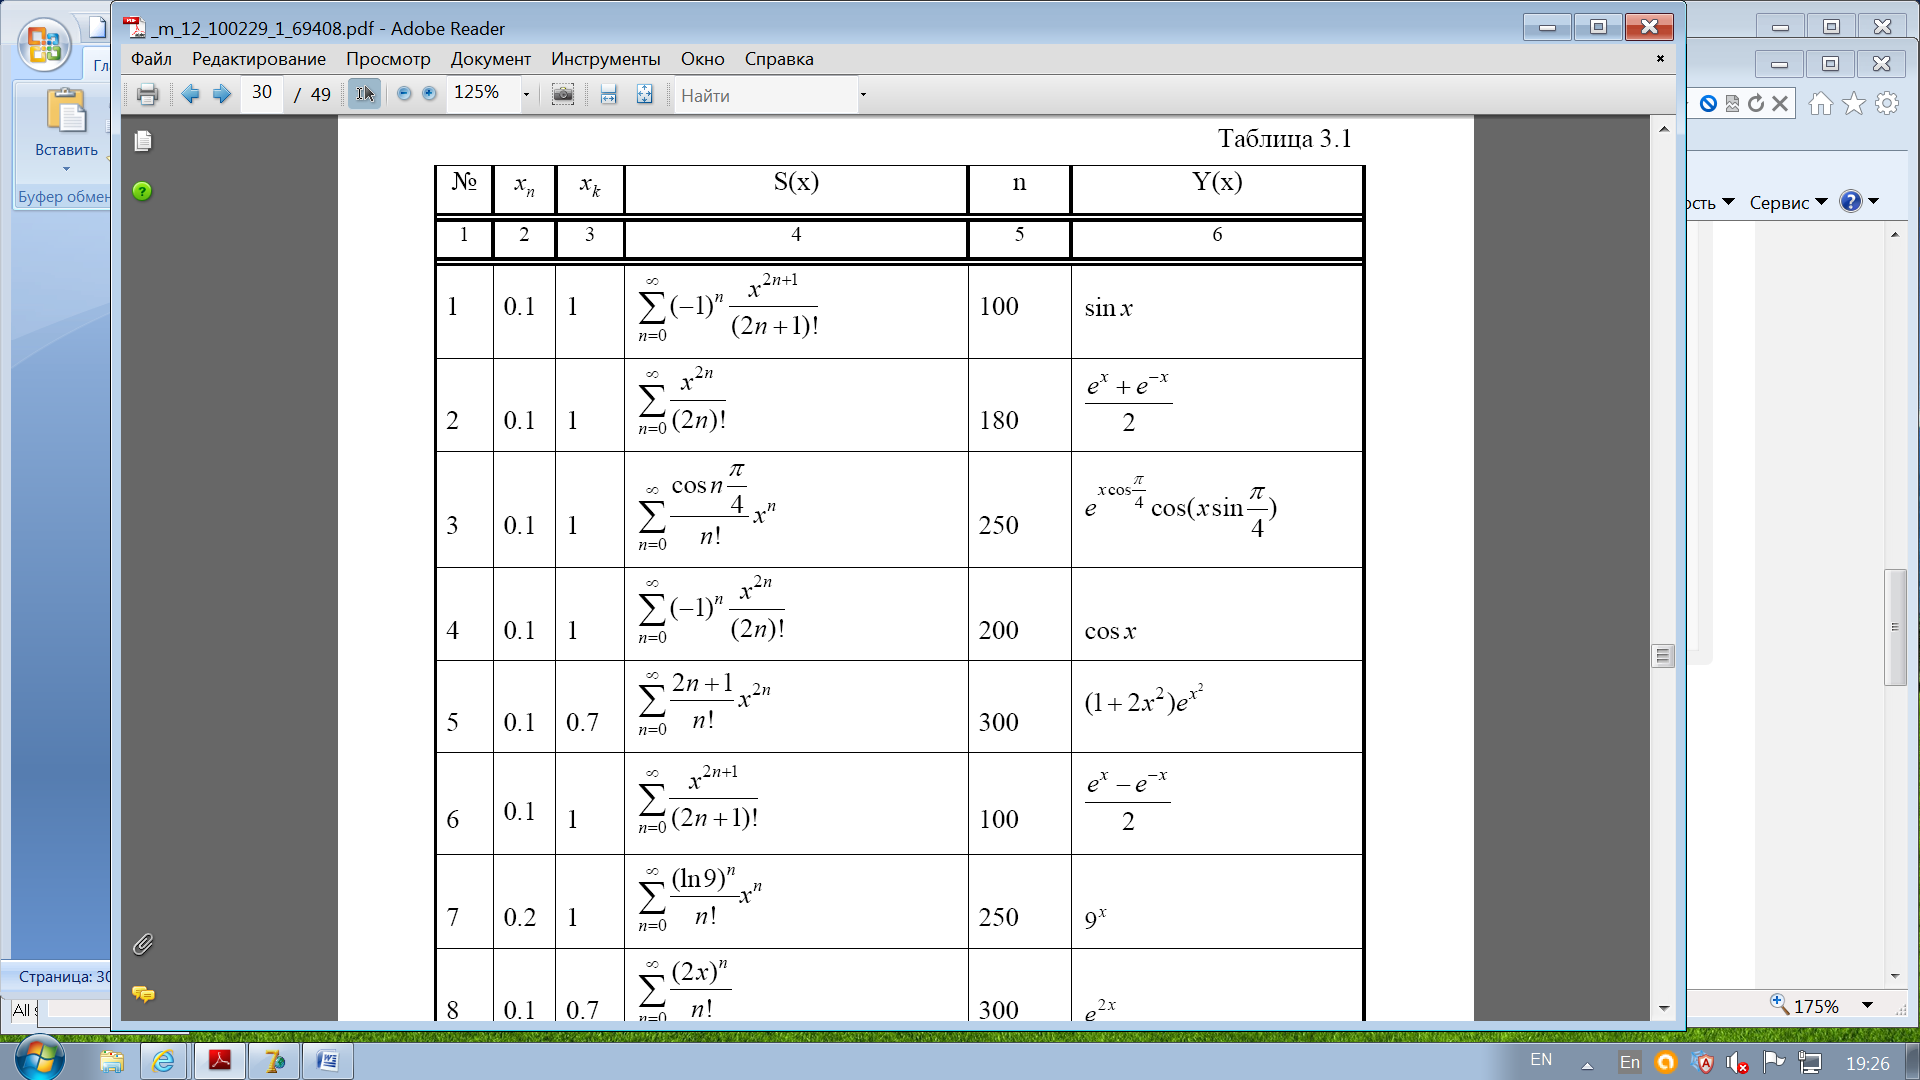1920x1080 pixels.
Task: Open the Pages panel in left sidebar
Action: [143, 141]
